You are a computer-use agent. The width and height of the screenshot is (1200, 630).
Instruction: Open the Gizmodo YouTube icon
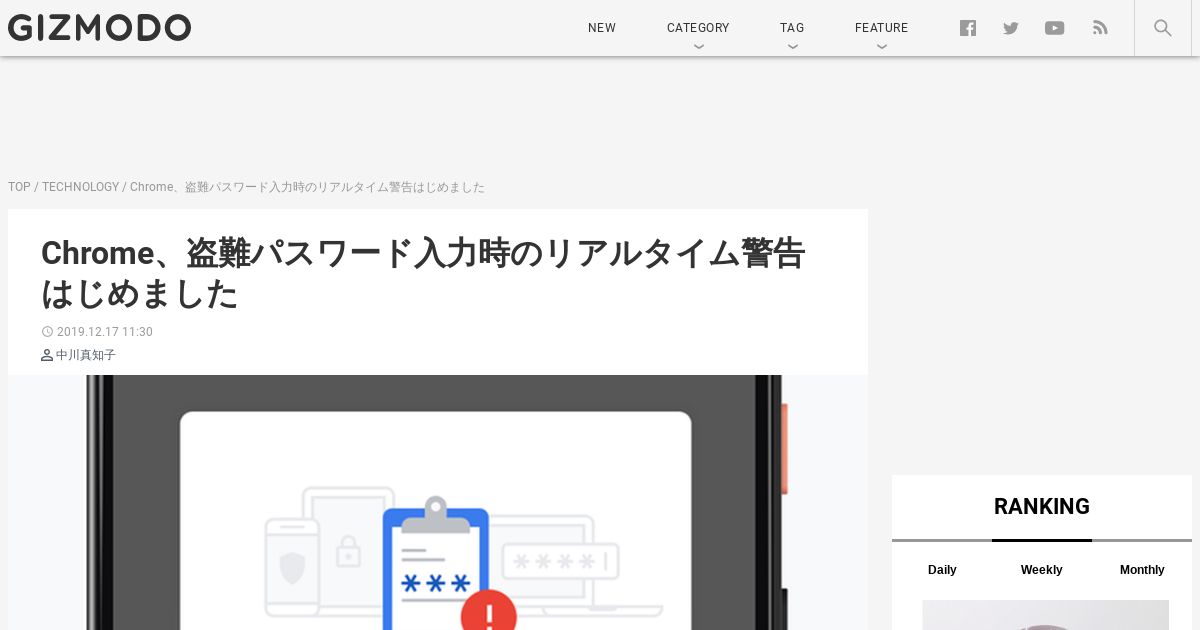tap(1054, 28)
